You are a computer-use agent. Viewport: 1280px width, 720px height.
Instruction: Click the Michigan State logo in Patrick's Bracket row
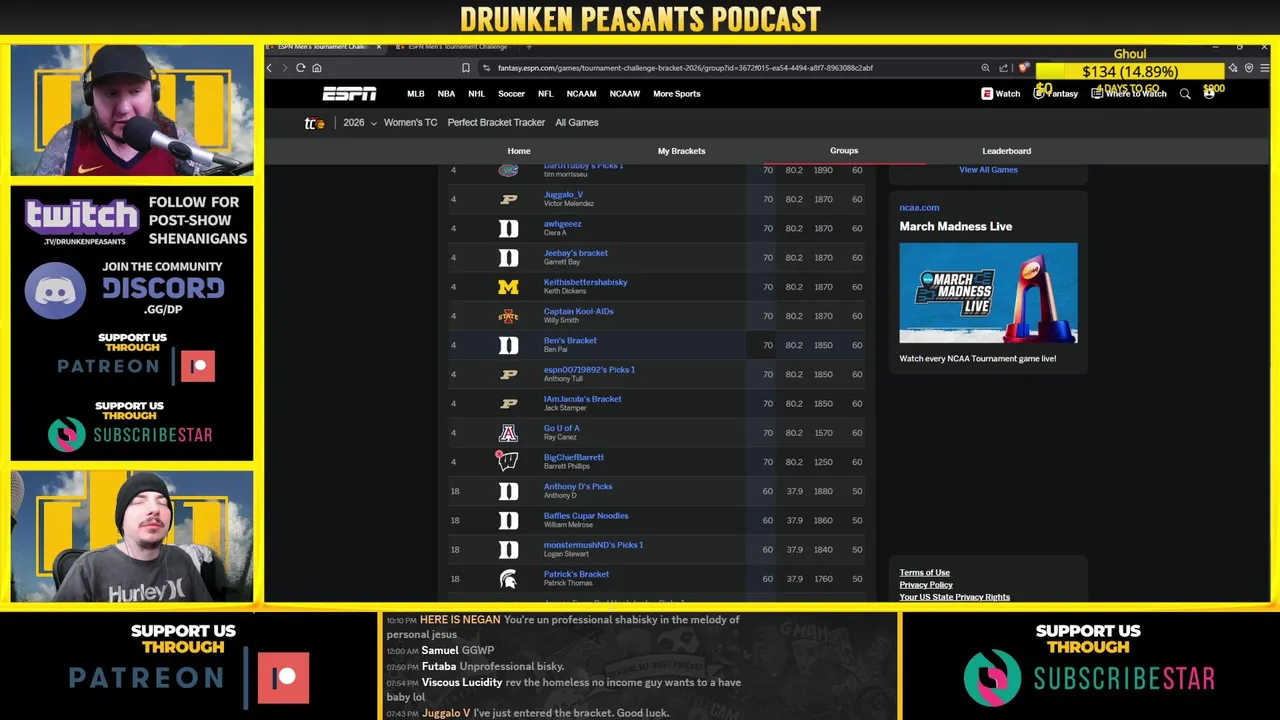pyautogui.click(x=508, y=579)
